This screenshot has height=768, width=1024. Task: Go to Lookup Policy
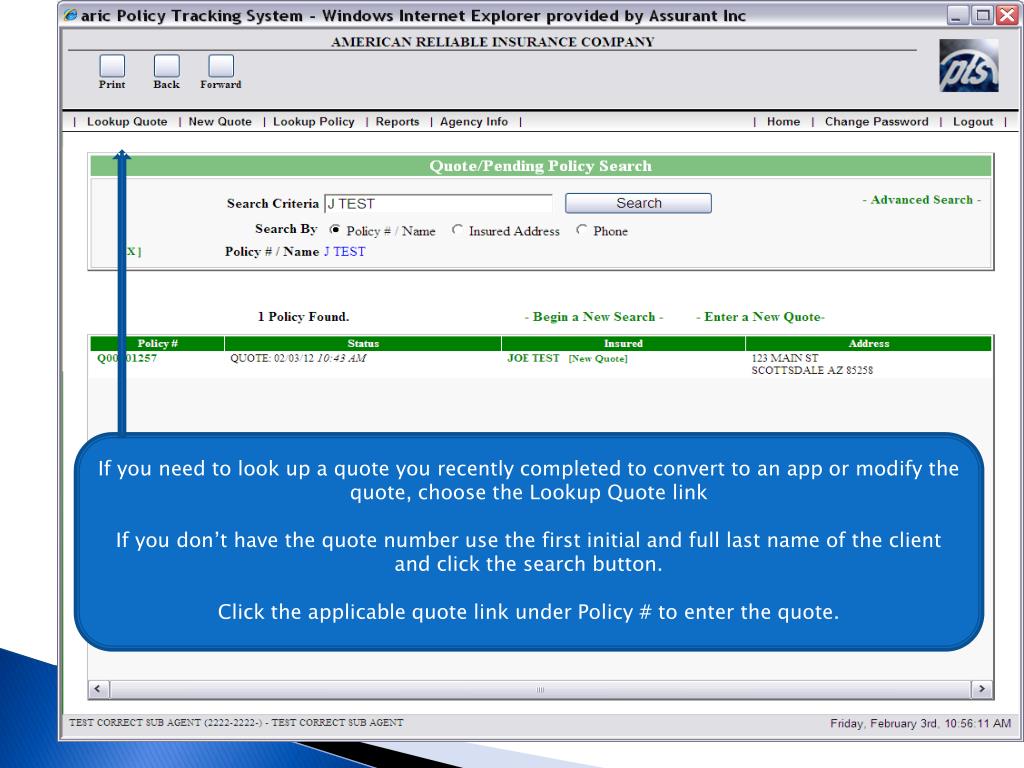coord(313,121)
